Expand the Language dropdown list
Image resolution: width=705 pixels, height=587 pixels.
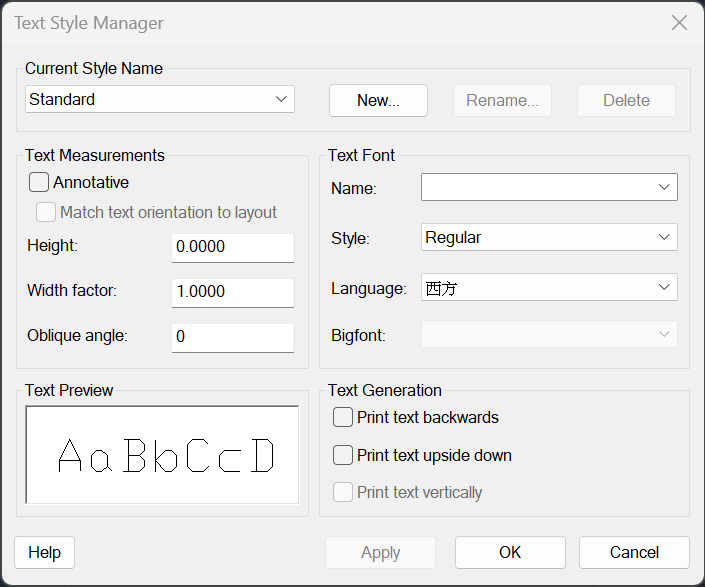[x=549, y=287]
